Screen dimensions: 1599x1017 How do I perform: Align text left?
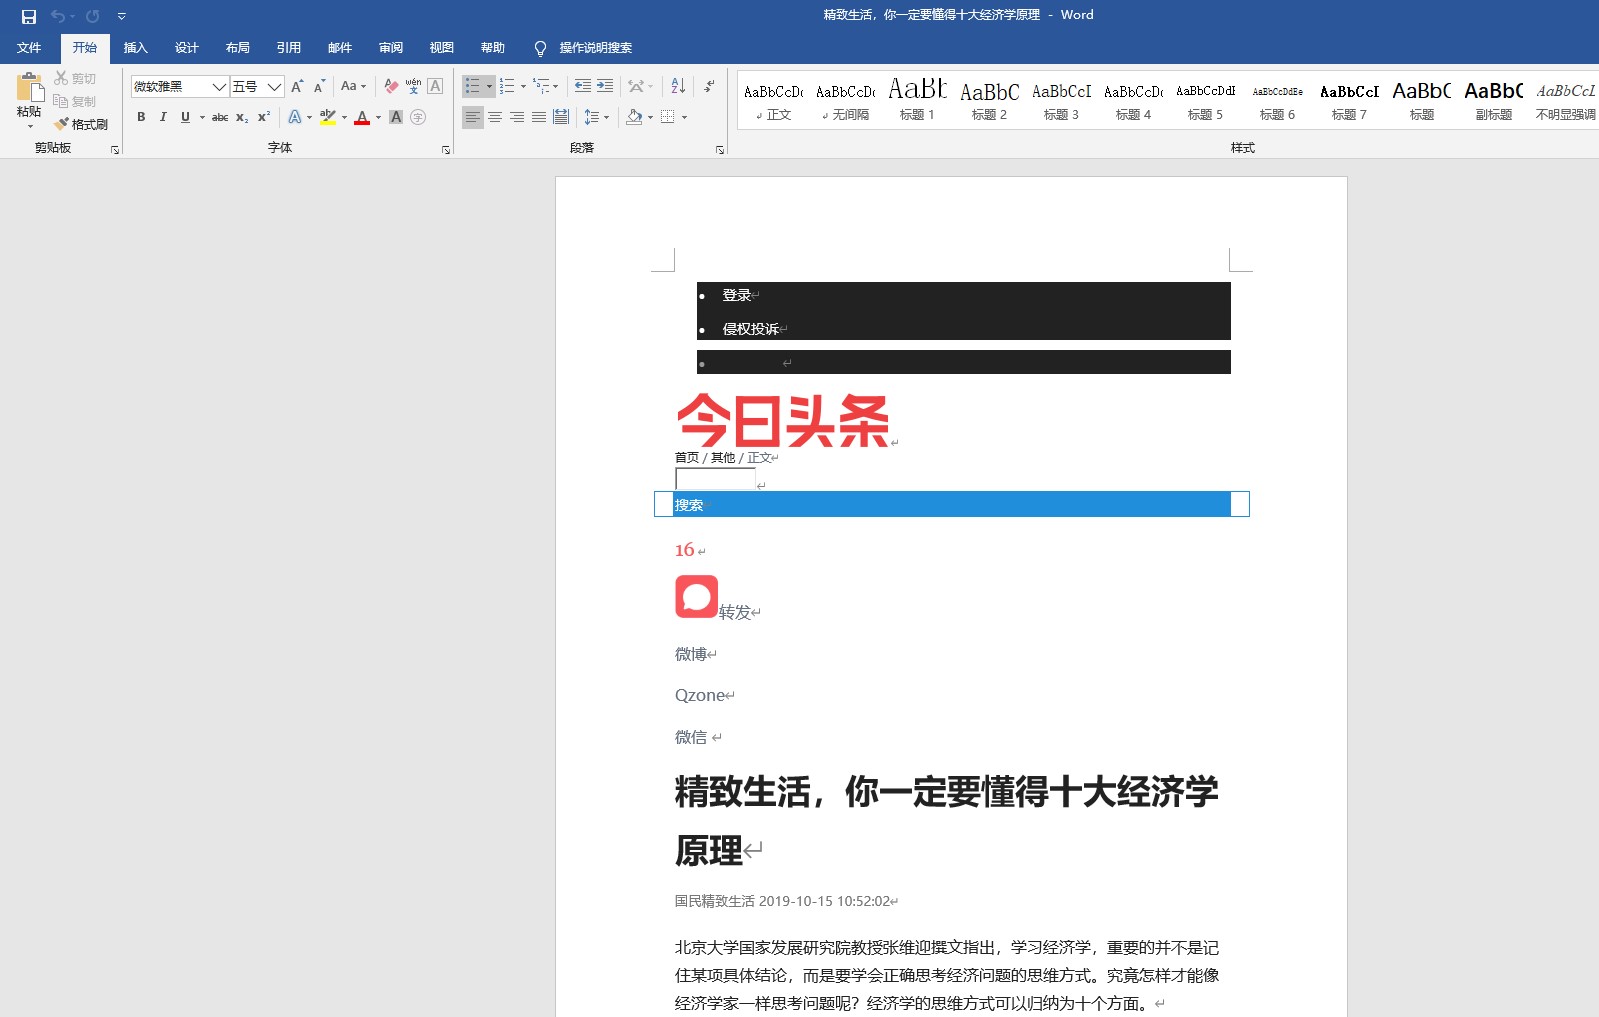pyautogui.click(x=473, y=117)
